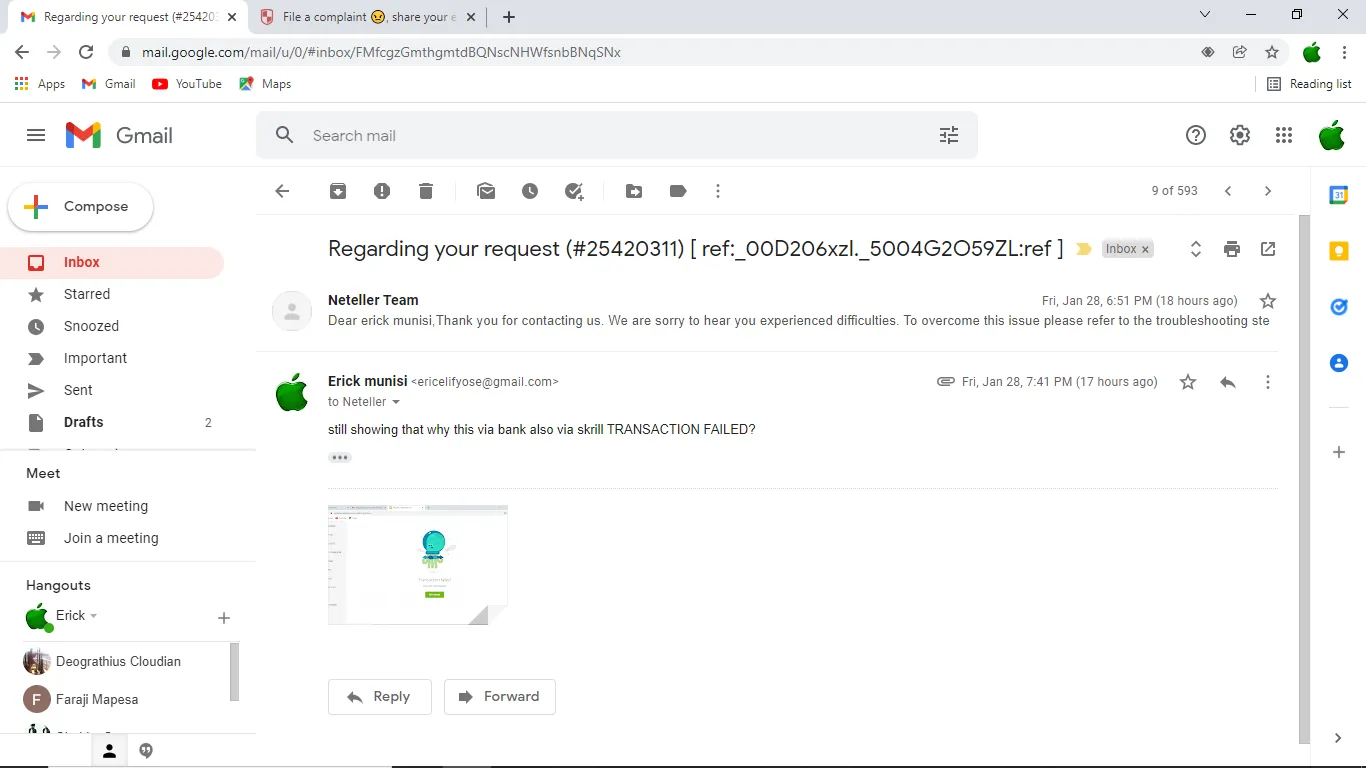Expand all messages in the thread

tap(1195, 249)
